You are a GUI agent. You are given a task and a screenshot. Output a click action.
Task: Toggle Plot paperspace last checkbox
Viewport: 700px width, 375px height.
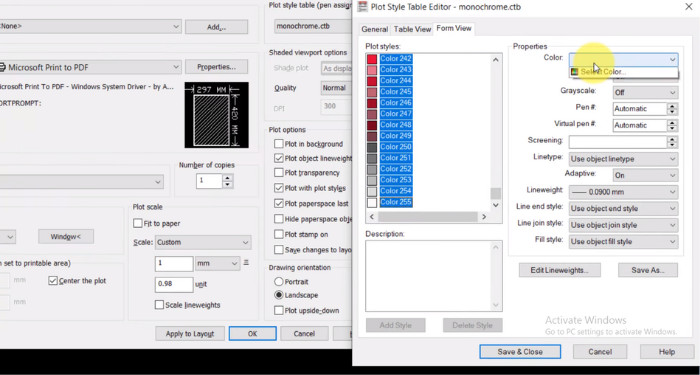coord(279,204)
